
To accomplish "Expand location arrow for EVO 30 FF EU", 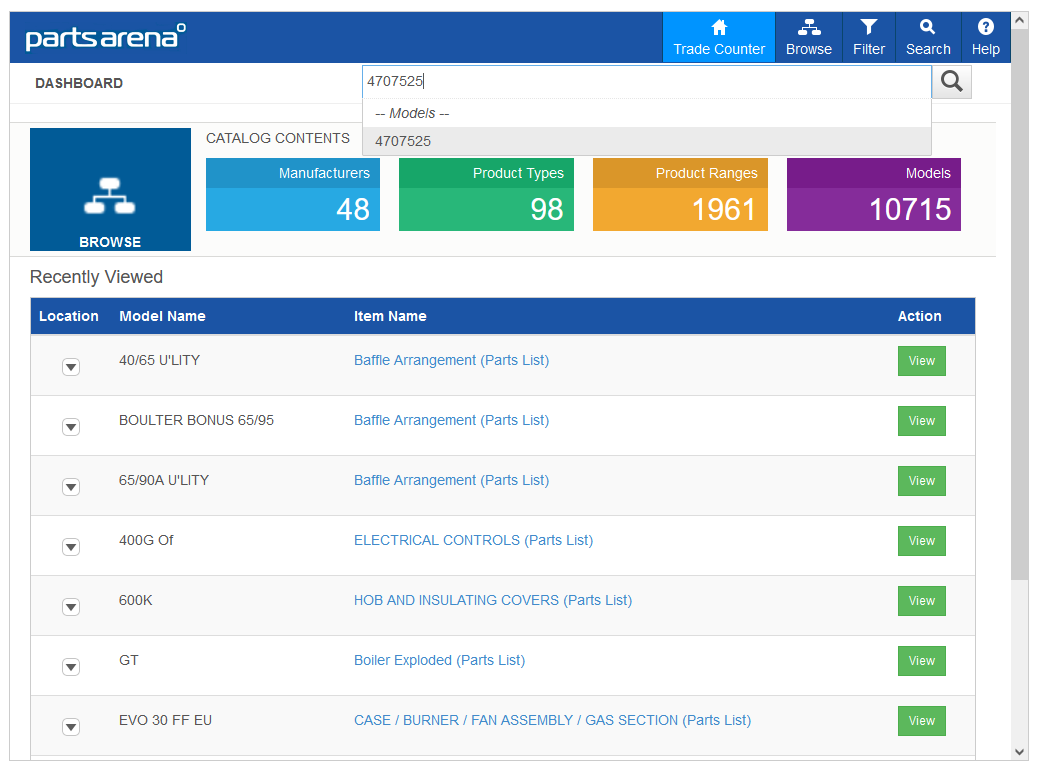I will pos(71,726).
